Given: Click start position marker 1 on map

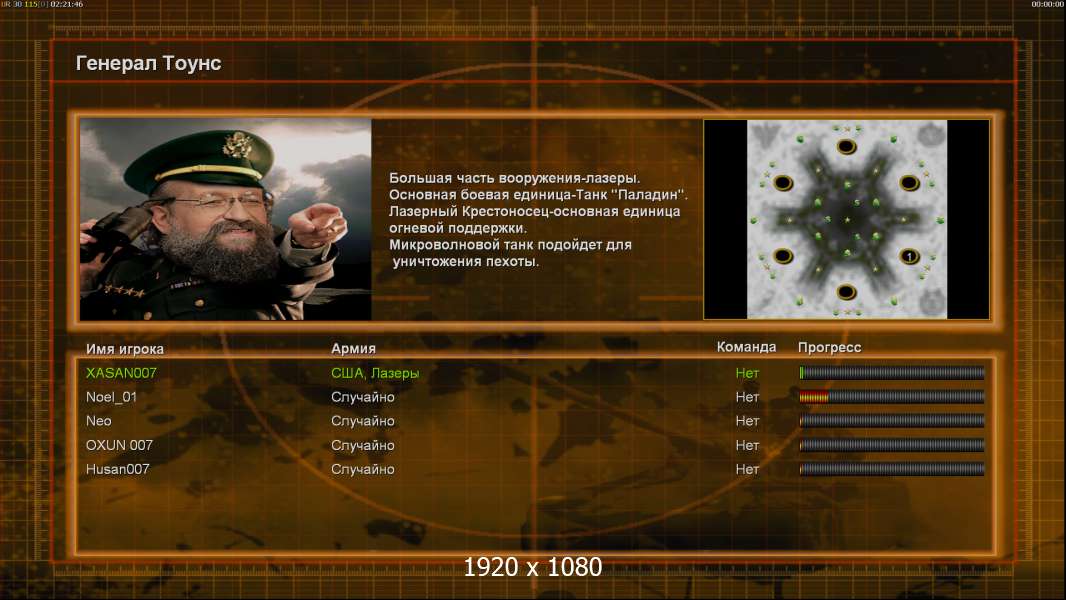Looking at the screenshot, I should [x=909, y=256].
